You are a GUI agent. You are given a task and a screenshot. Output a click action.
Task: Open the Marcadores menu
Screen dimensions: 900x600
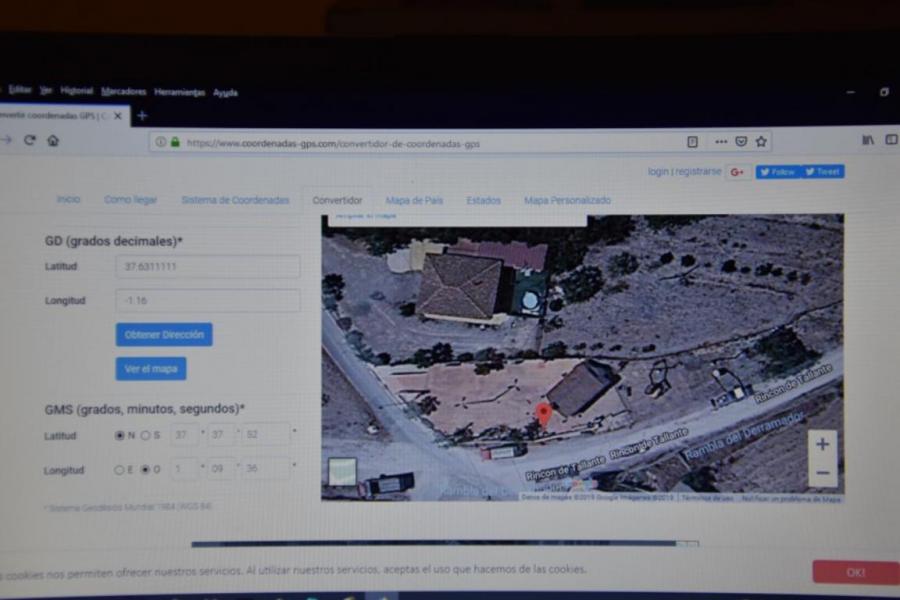(x=123, y=92)
